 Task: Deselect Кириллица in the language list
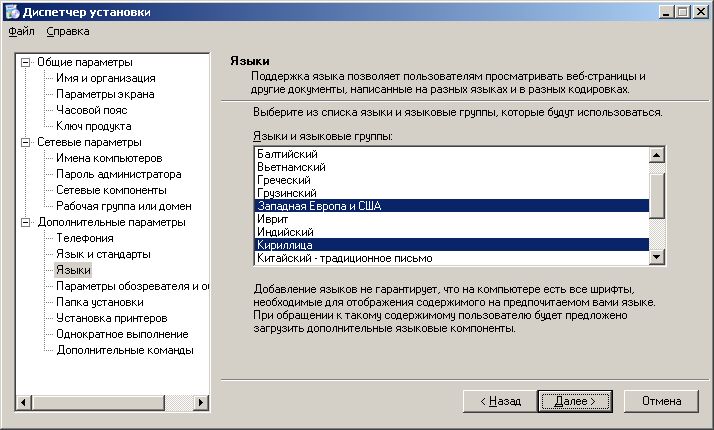286,245
